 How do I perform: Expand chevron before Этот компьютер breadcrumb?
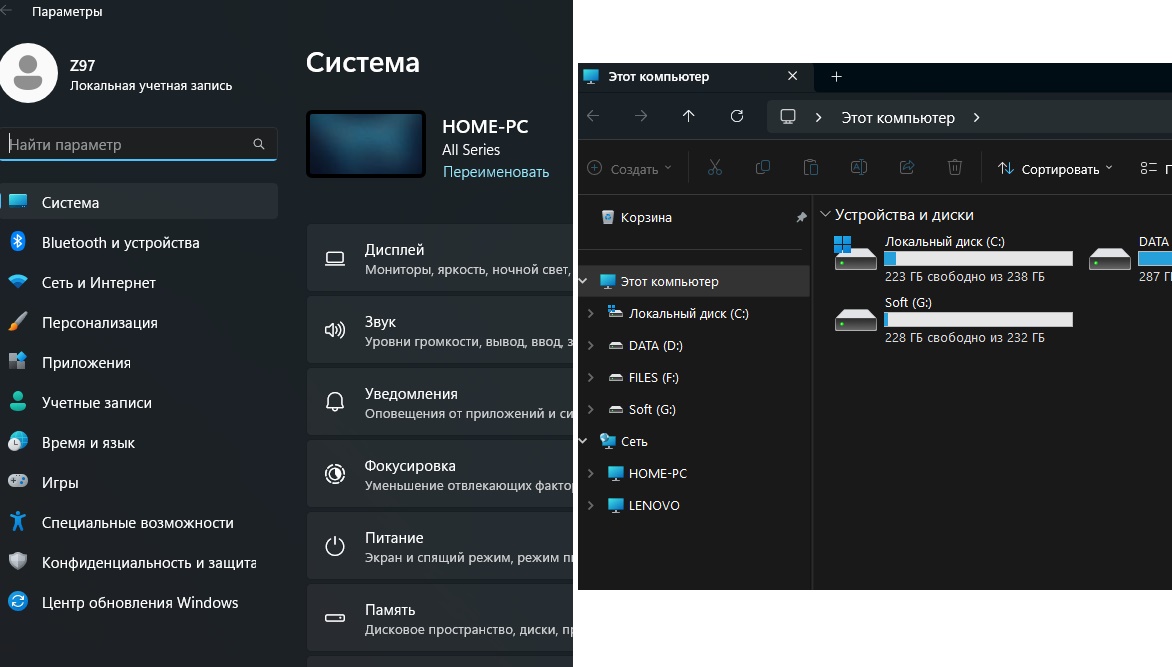click(818, 117)
